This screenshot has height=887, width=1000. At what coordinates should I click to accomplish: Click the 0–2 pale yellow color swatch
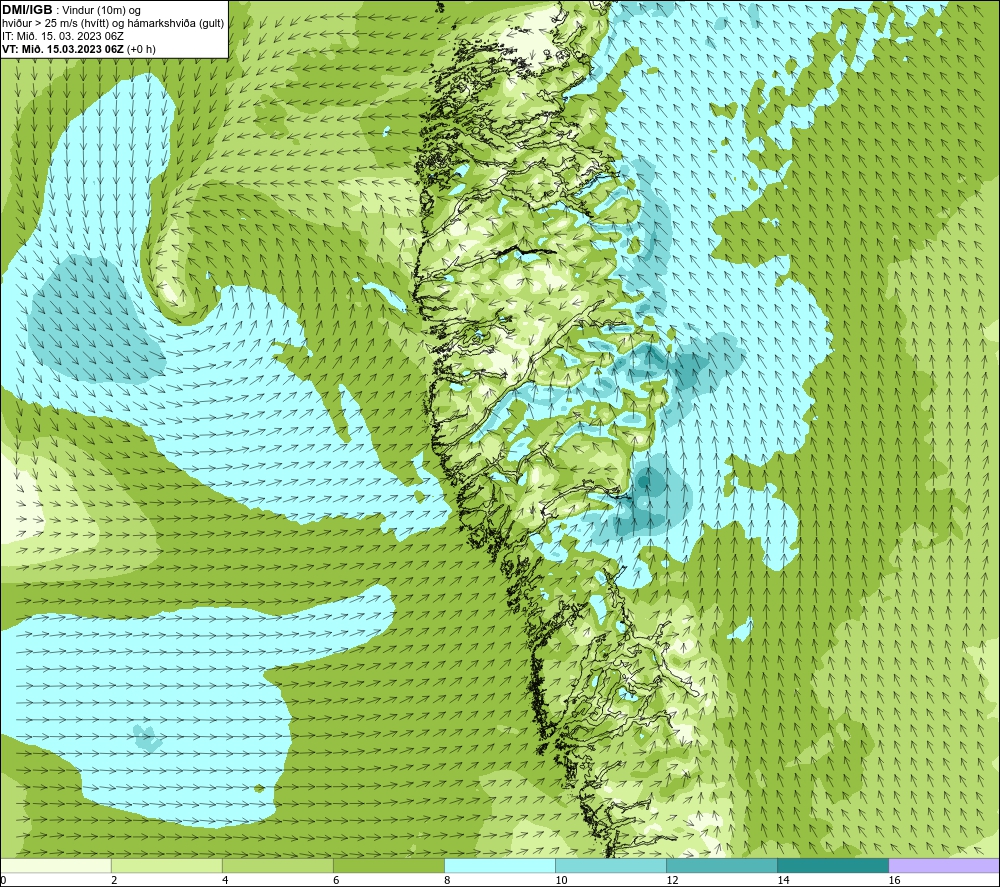(x=56, y=865)
